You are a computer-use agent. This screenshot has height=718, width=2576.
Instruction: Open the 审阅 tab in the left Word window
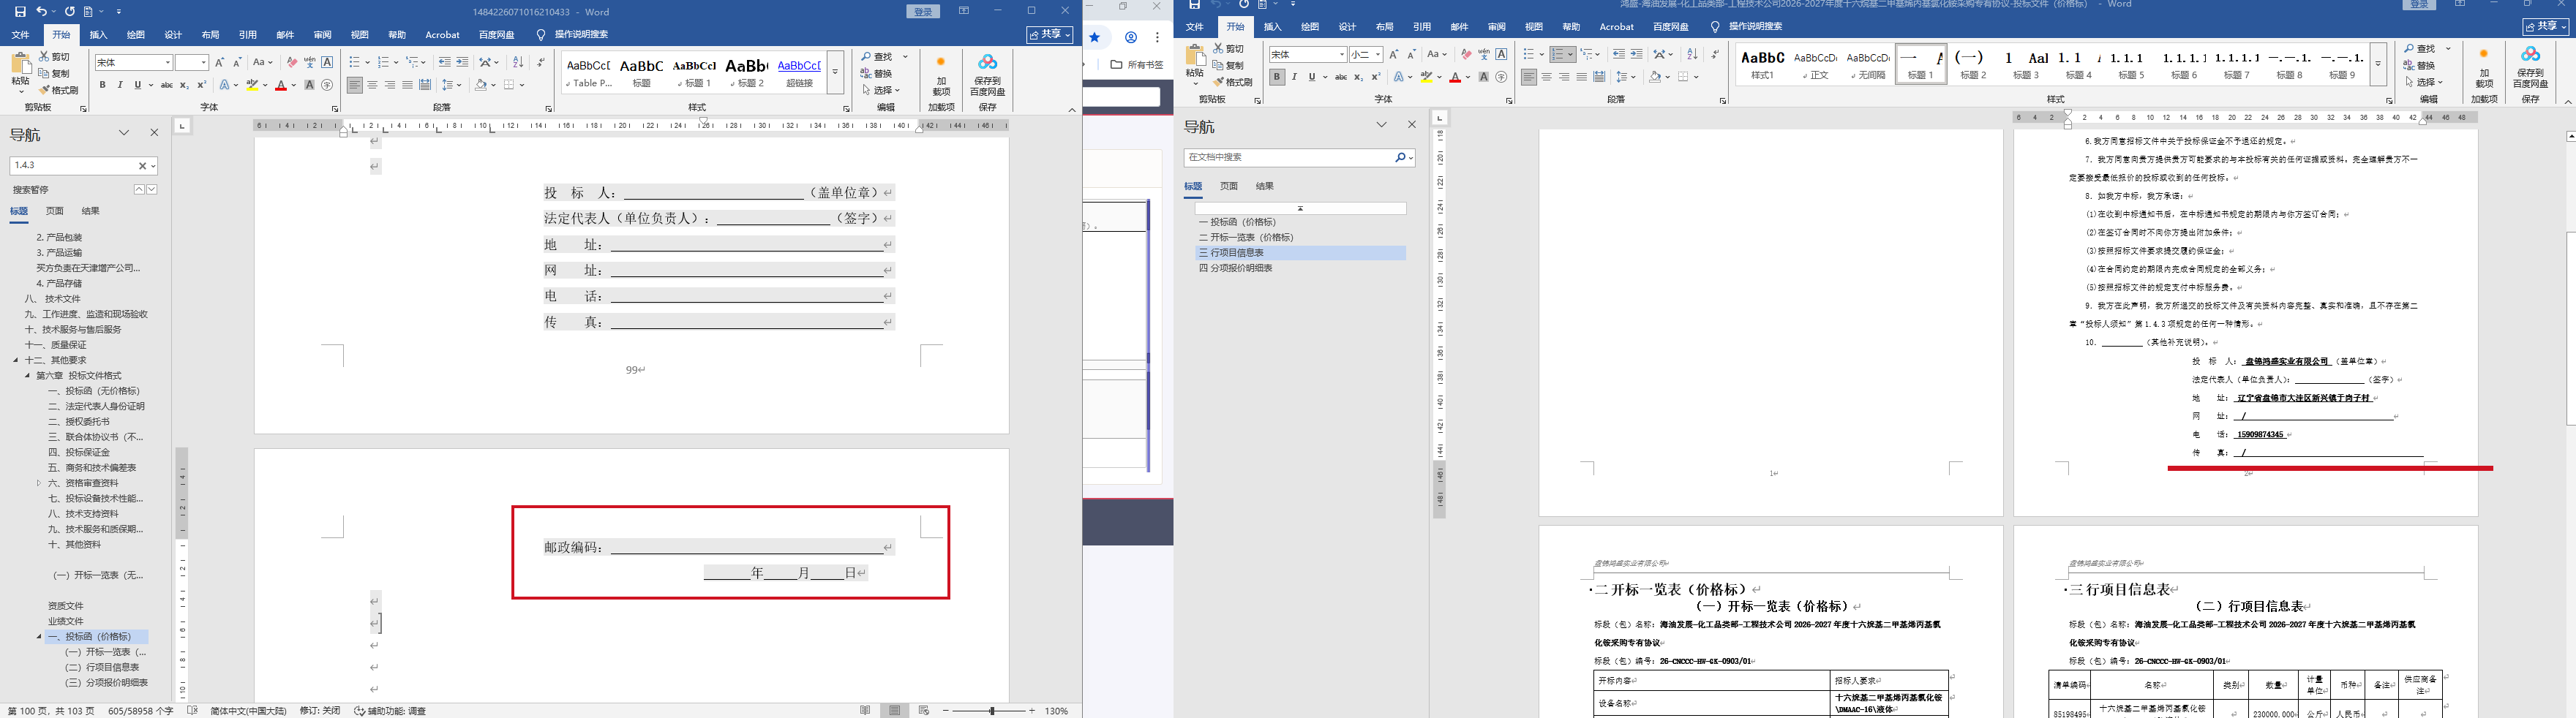322,35
